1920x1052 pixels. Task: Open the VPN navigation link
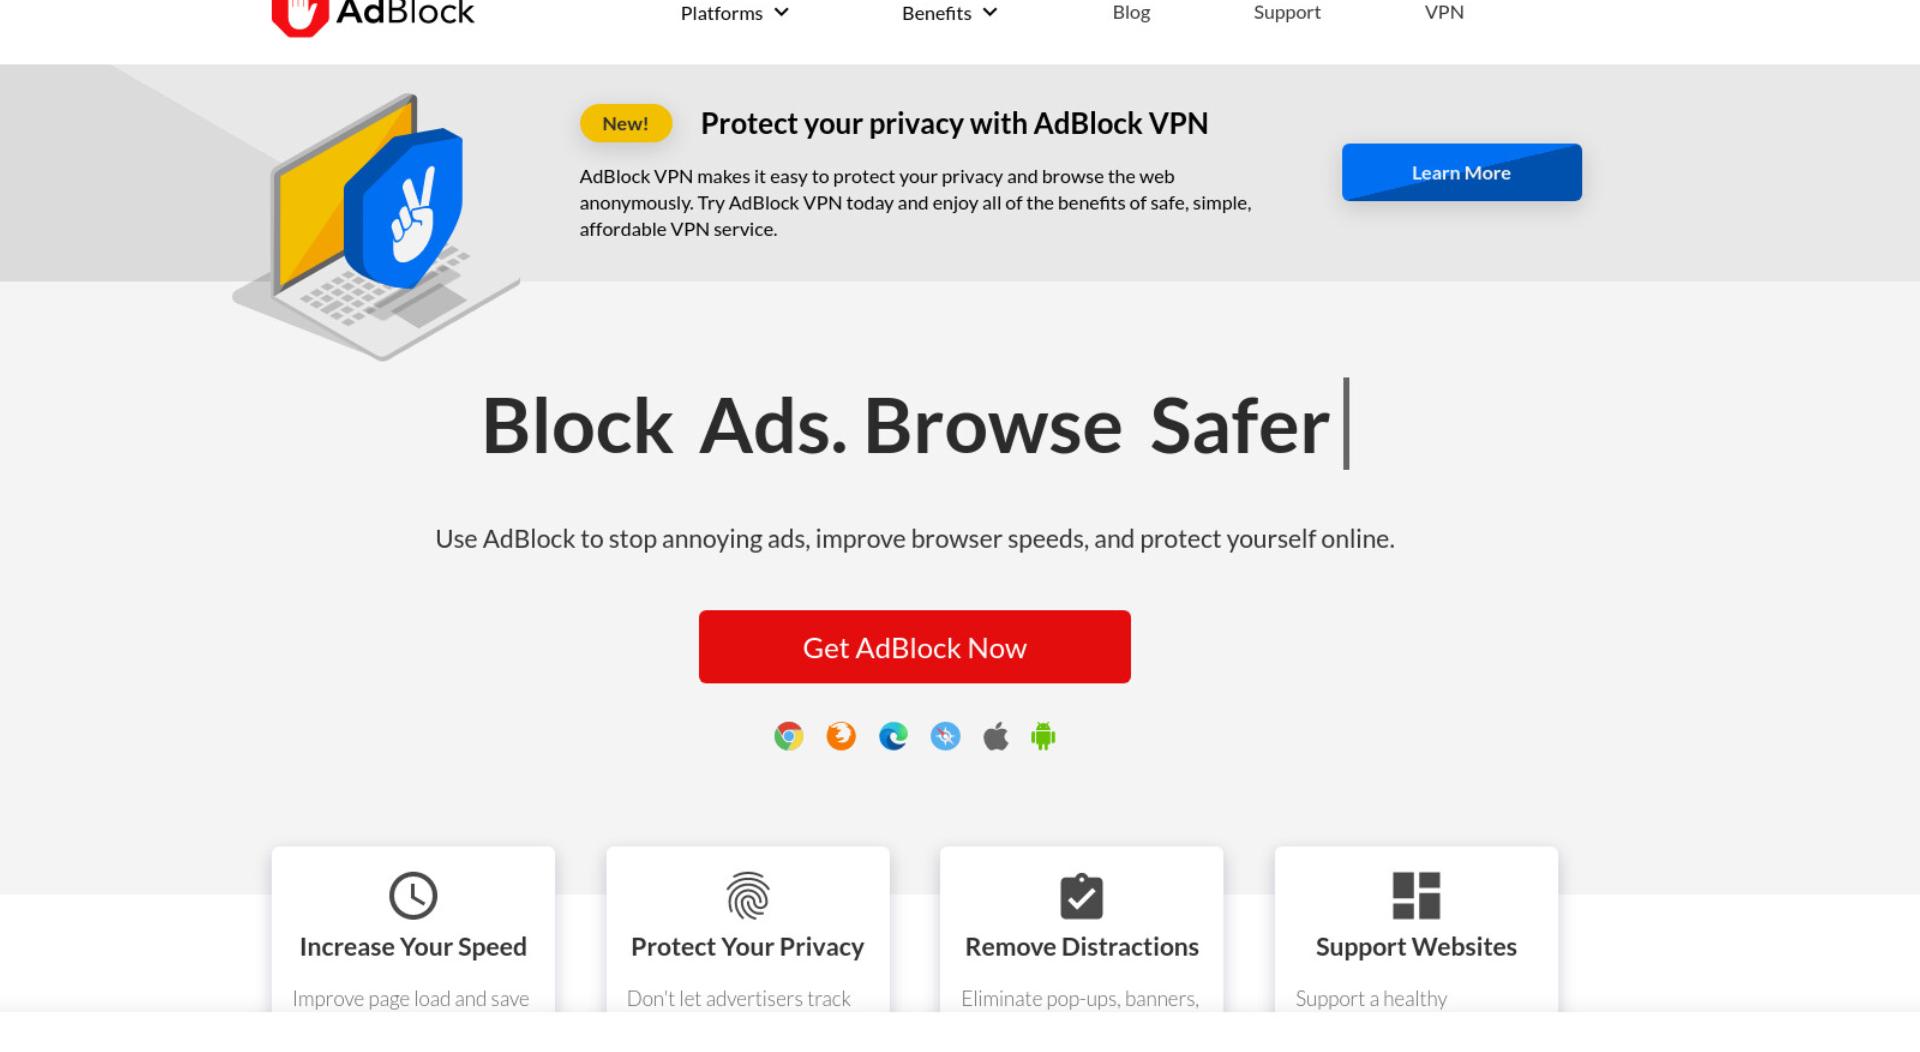coord(1444,12)
